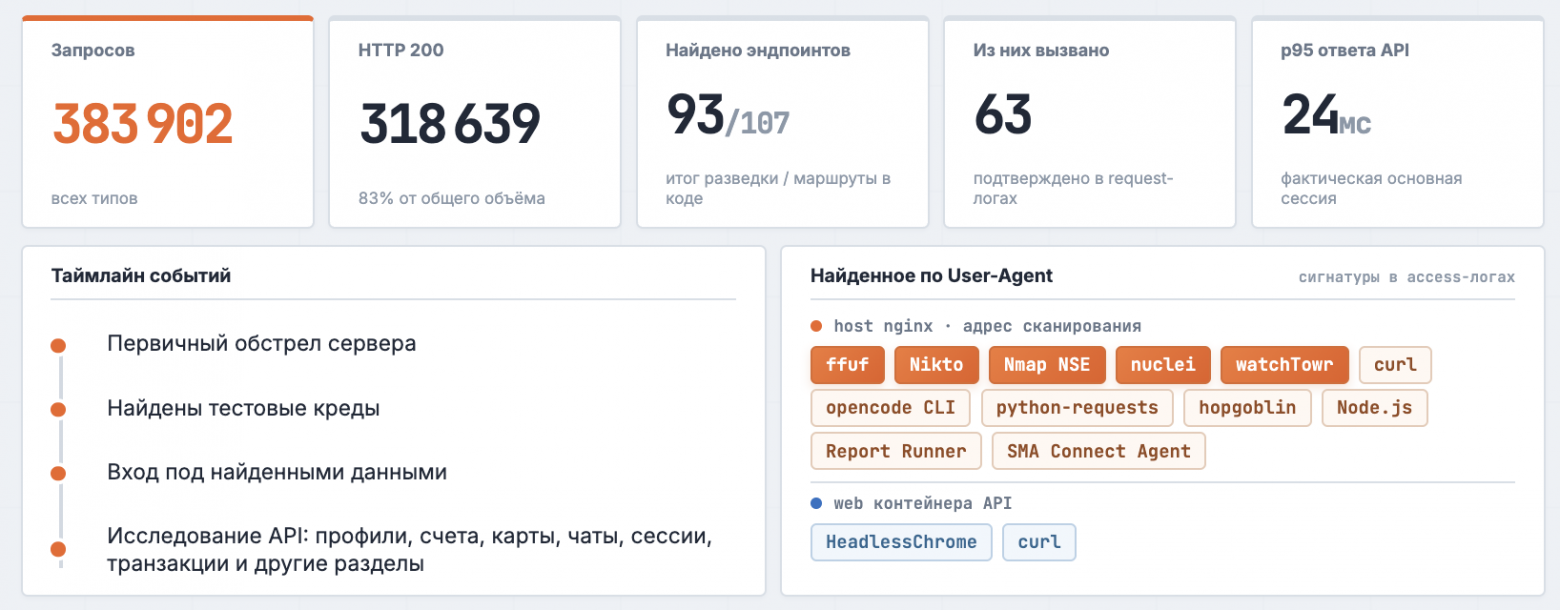
Task: Open the p95 ответа API card
Action: (x=1397, y=121)
